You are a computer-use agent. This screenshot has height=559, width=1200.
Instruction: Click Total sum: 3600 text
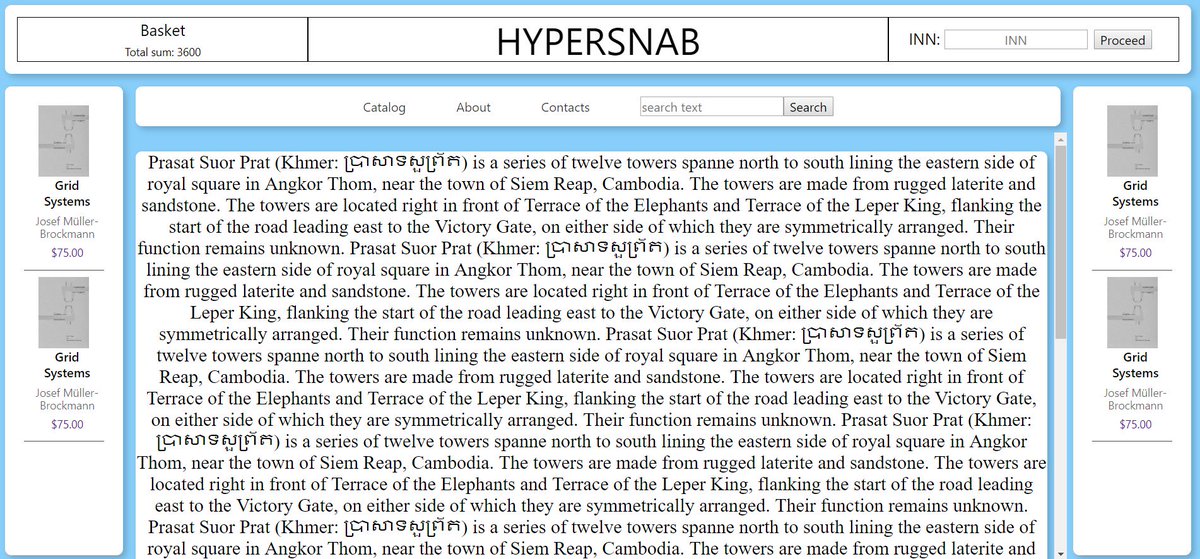pyautogui.click(x=162, y=52)
